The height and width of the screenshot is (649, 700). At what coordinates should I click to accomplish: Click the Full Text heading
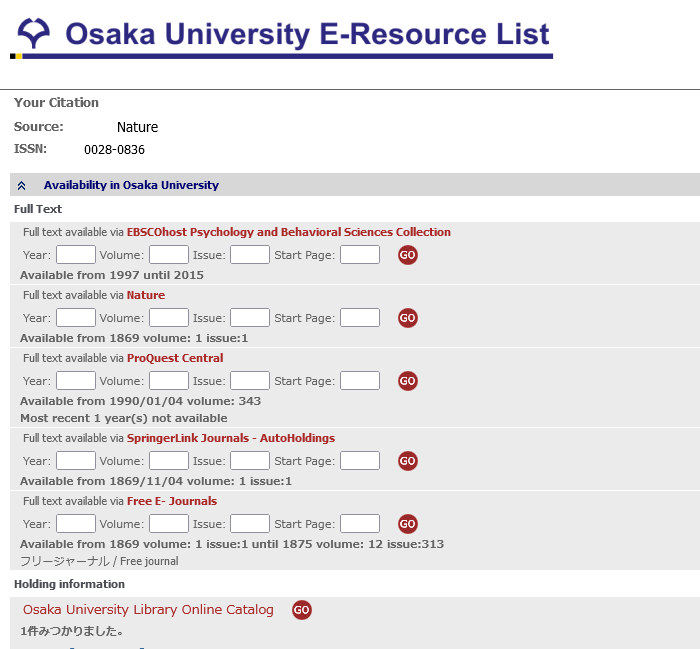point(38,209)
